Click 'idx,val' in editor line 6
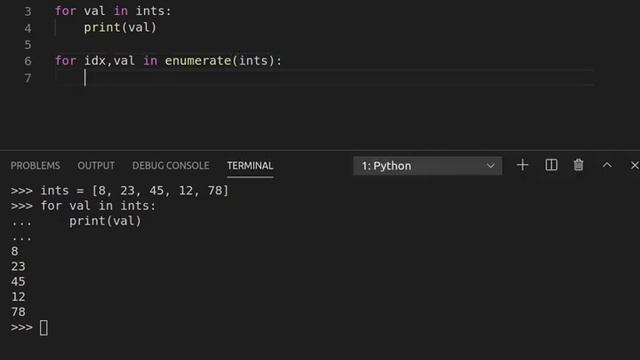The height and width of the screenshot is (360, 640). pyautogui.click(x=109, y=61)
